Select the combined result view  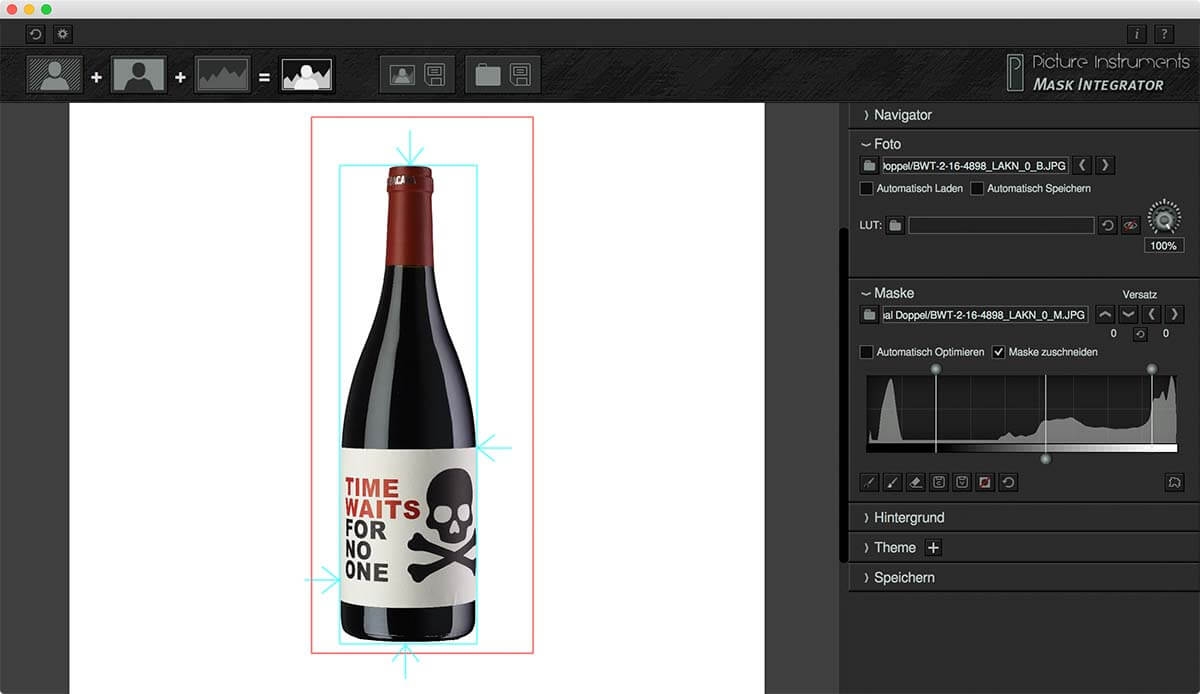[x=307, y=75]
